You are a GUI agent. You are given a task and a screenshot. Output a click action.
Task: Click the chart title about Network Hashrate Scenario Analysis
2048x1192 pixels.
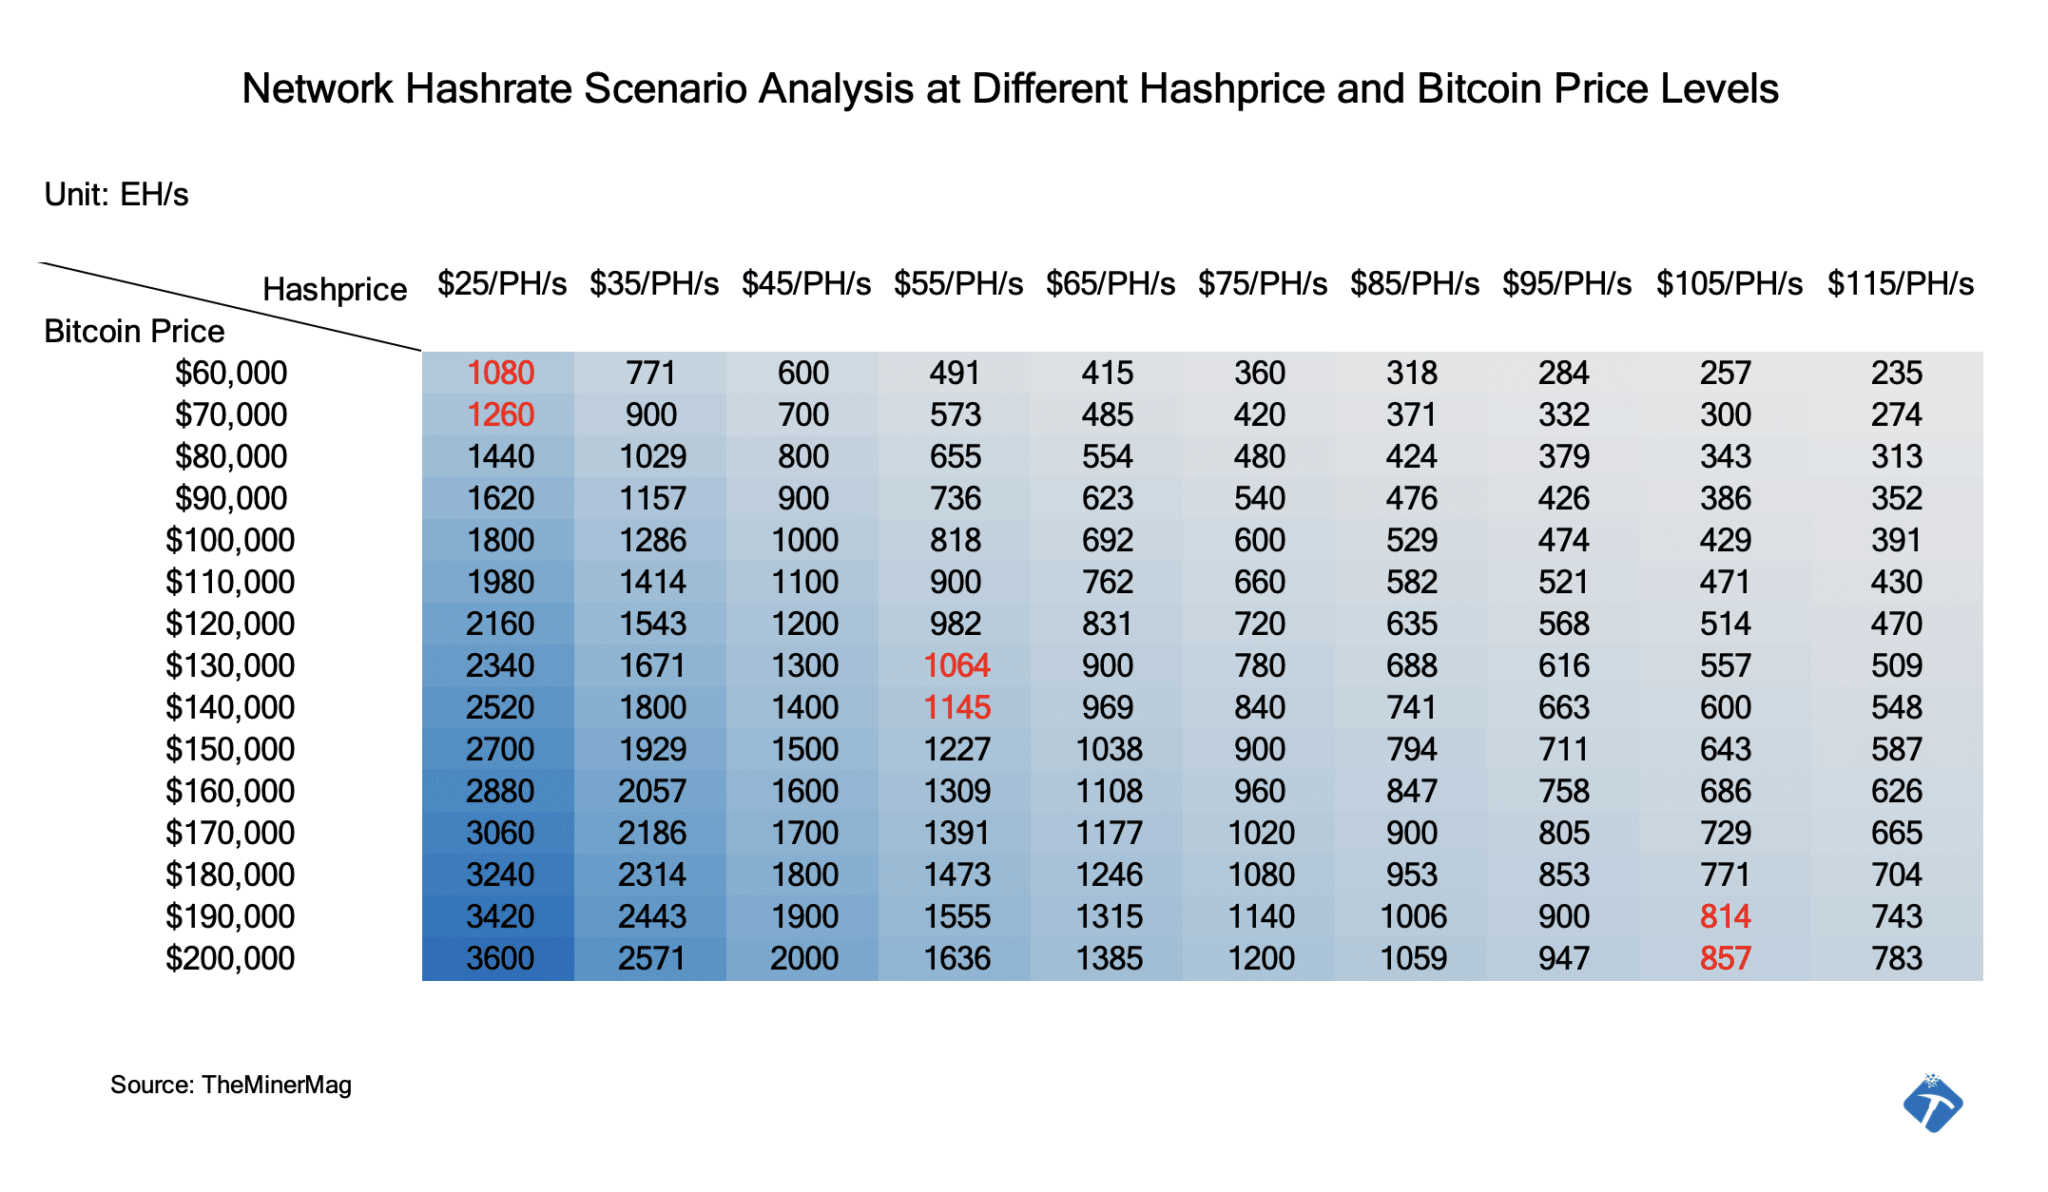(1010, 89)
